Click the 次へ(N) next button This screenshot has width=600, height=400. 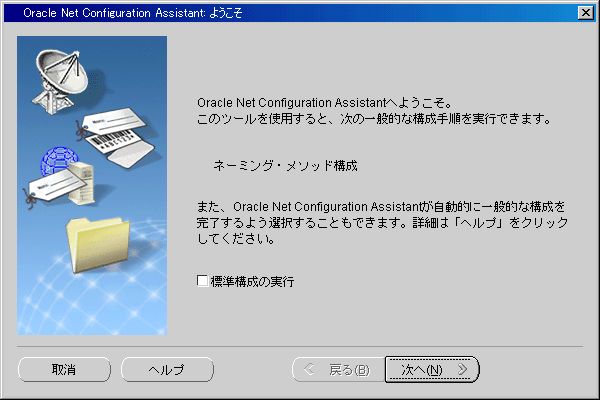(432, 369)
